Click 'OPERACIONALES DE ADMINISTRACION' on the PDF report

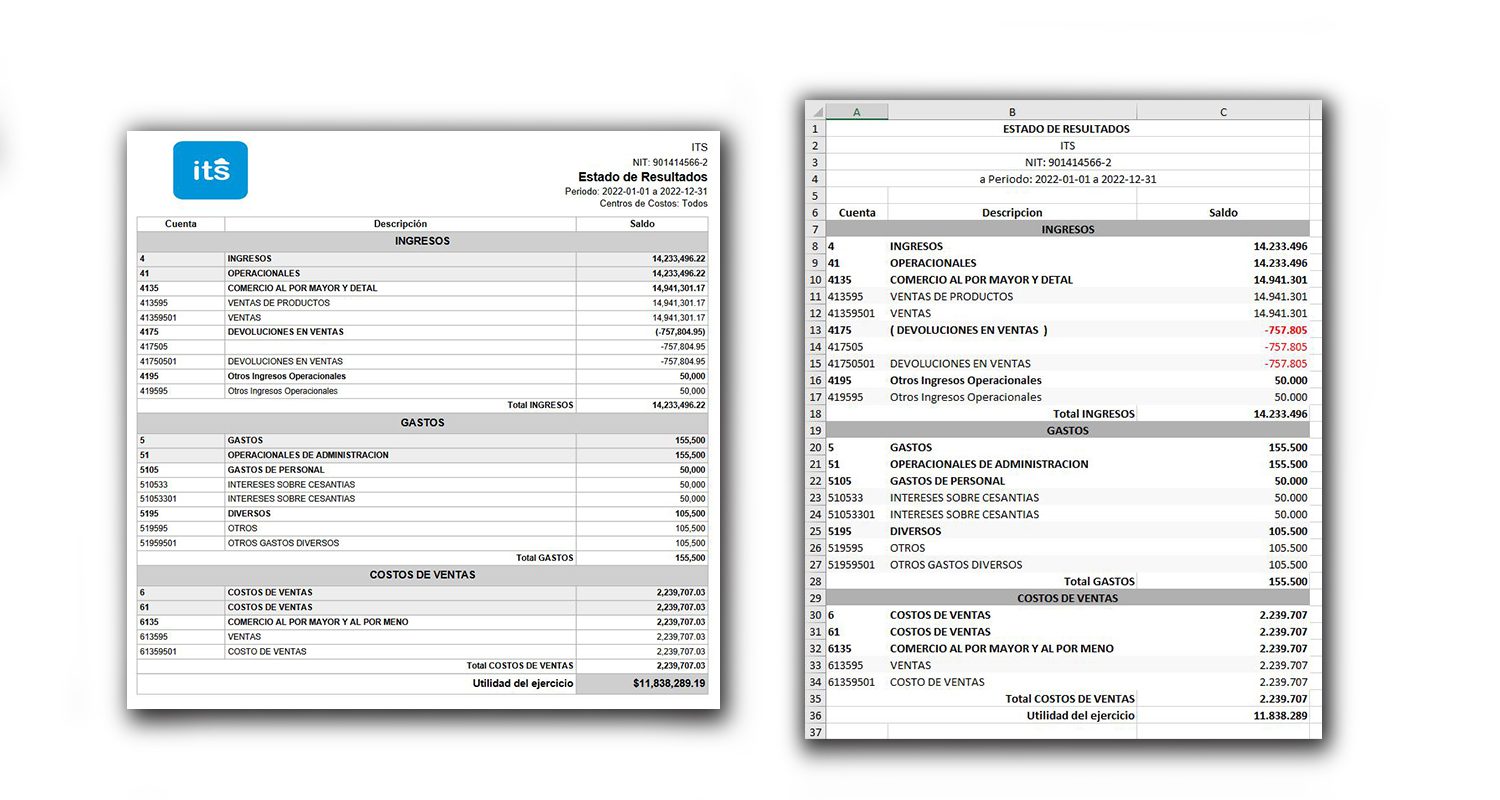pyautogui.click(x=308, y=455)
